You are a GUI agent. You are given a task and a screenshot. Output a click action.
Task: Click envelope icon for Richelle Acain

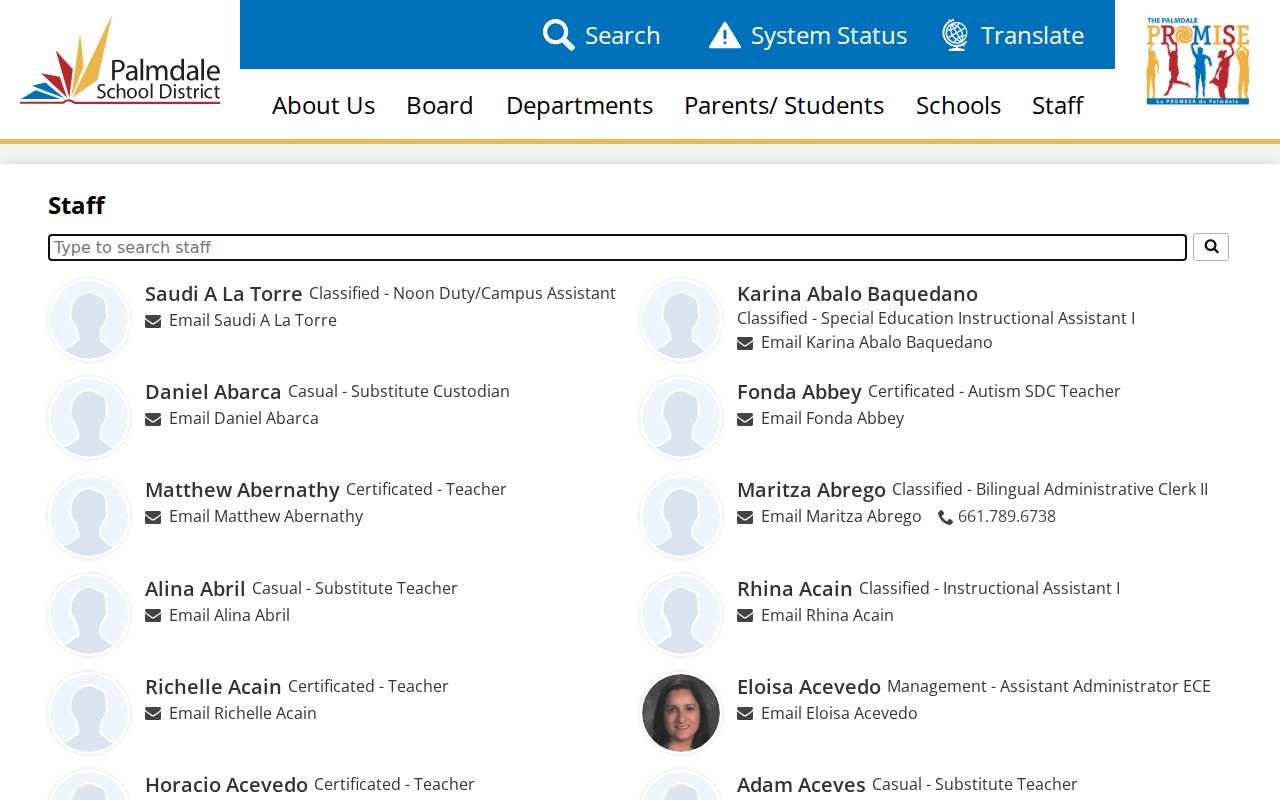(153, 714)
